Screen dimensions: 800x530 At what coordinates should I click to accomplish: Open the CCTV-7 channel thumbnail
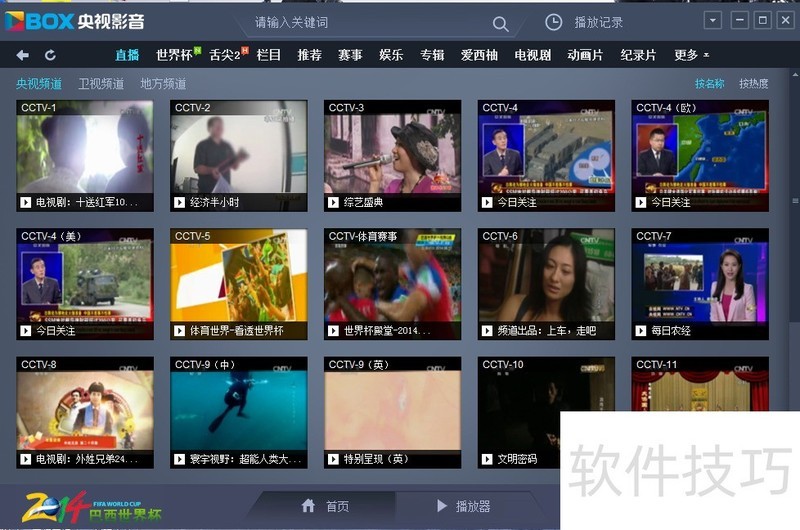[x=700, y=284]
